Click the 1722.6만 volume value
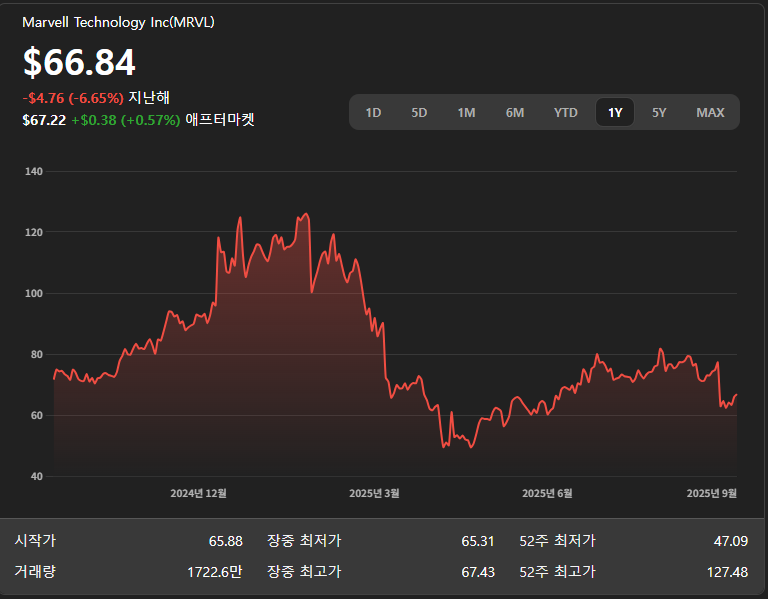Viewport: 768px width, 599px height. tap(215, 572)
